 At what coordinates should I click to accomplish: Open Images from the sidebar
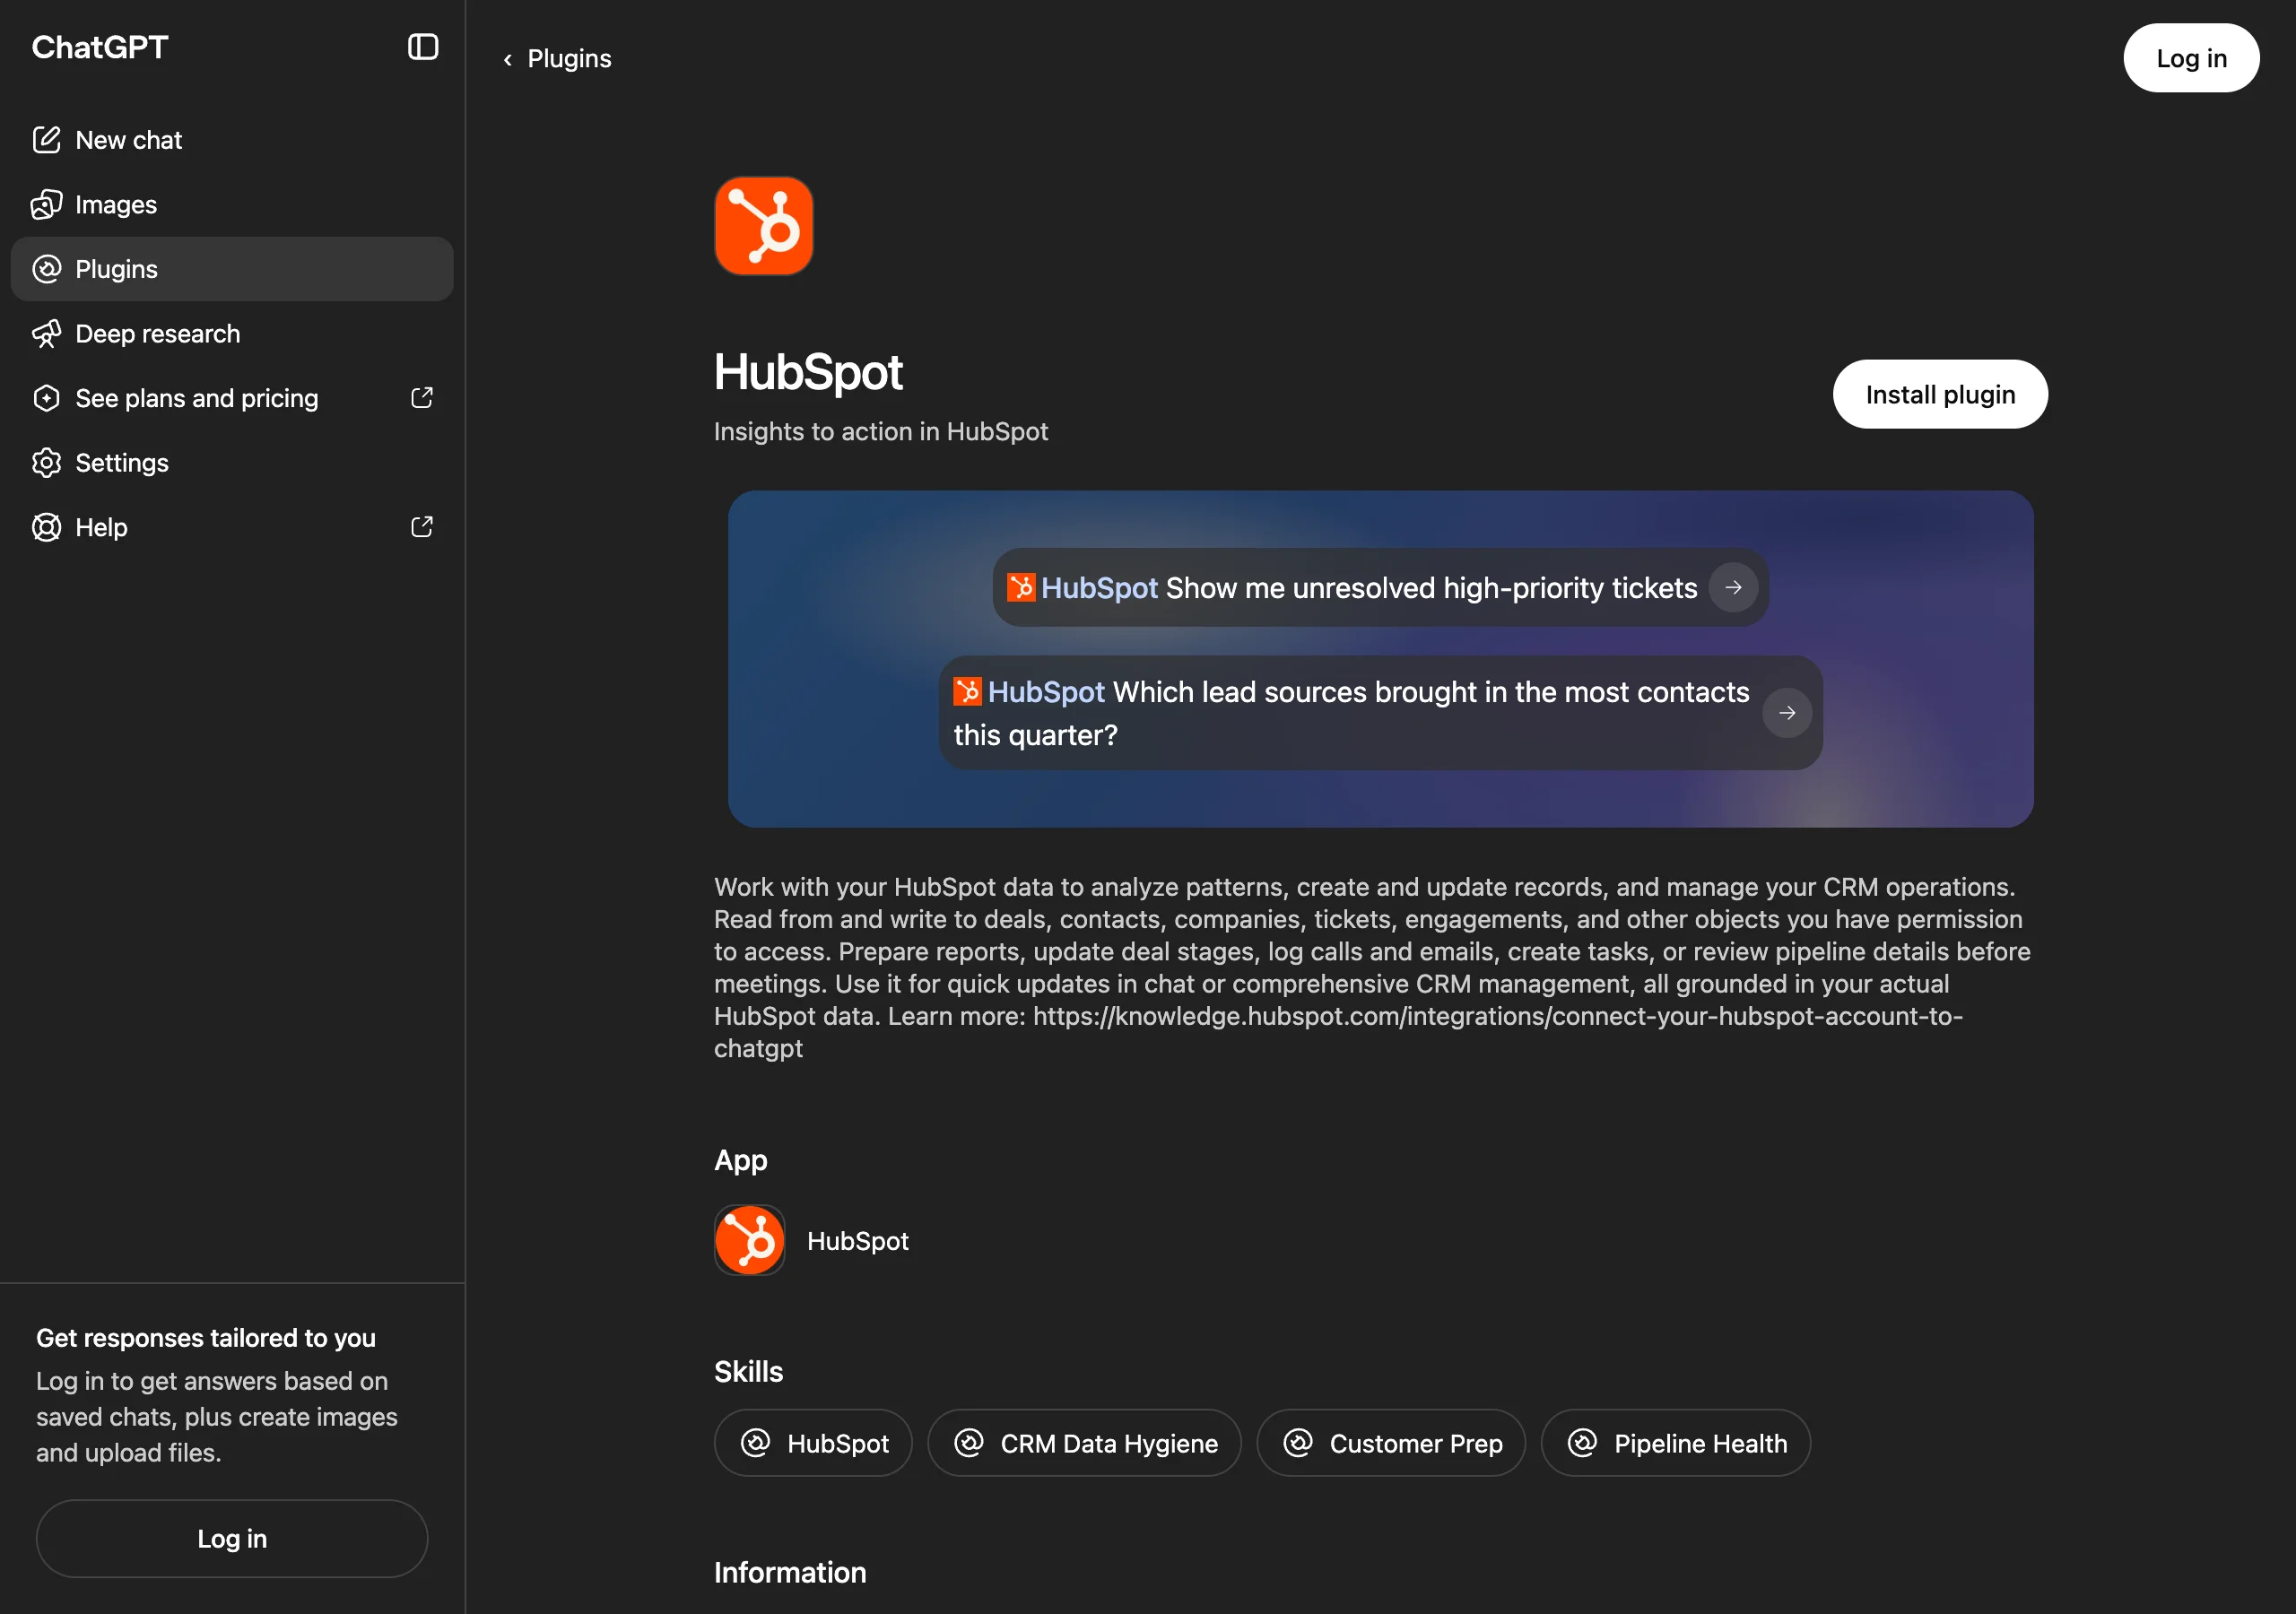(232, 205)
